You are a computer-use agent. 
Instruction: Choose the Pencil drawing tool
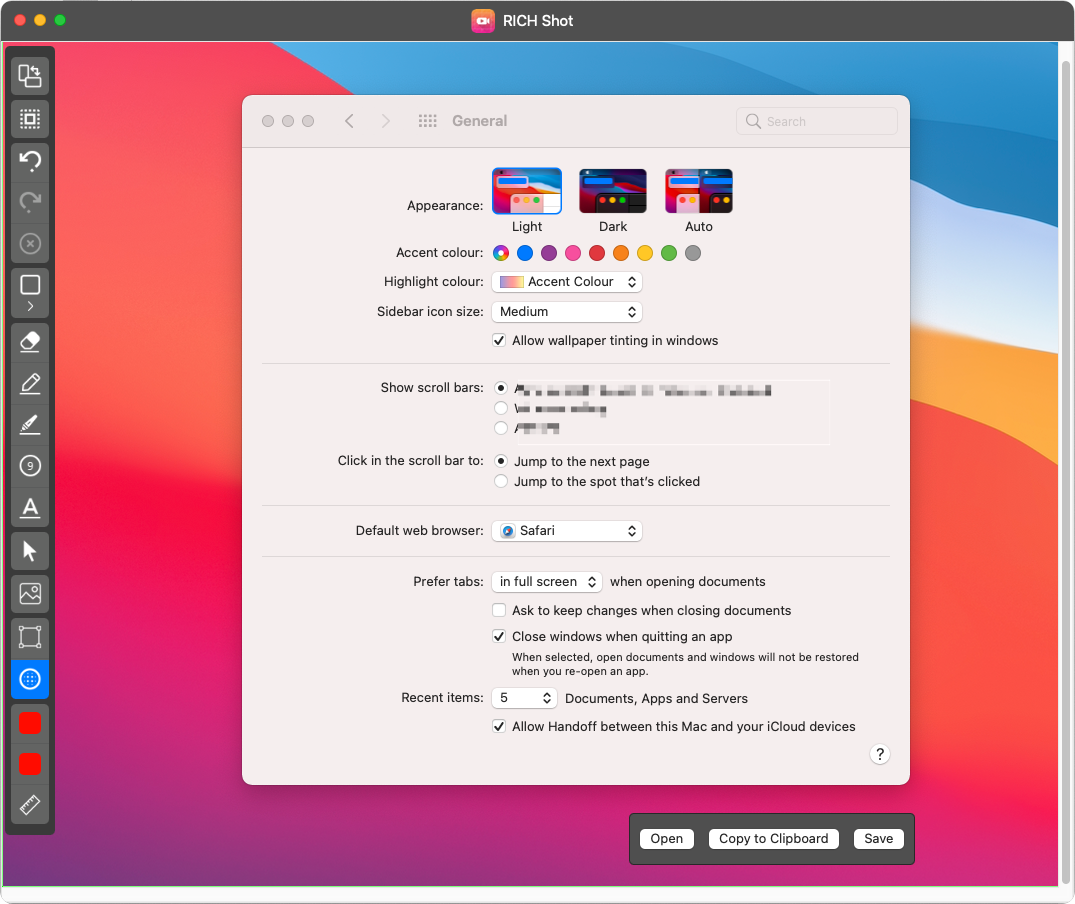29,384
